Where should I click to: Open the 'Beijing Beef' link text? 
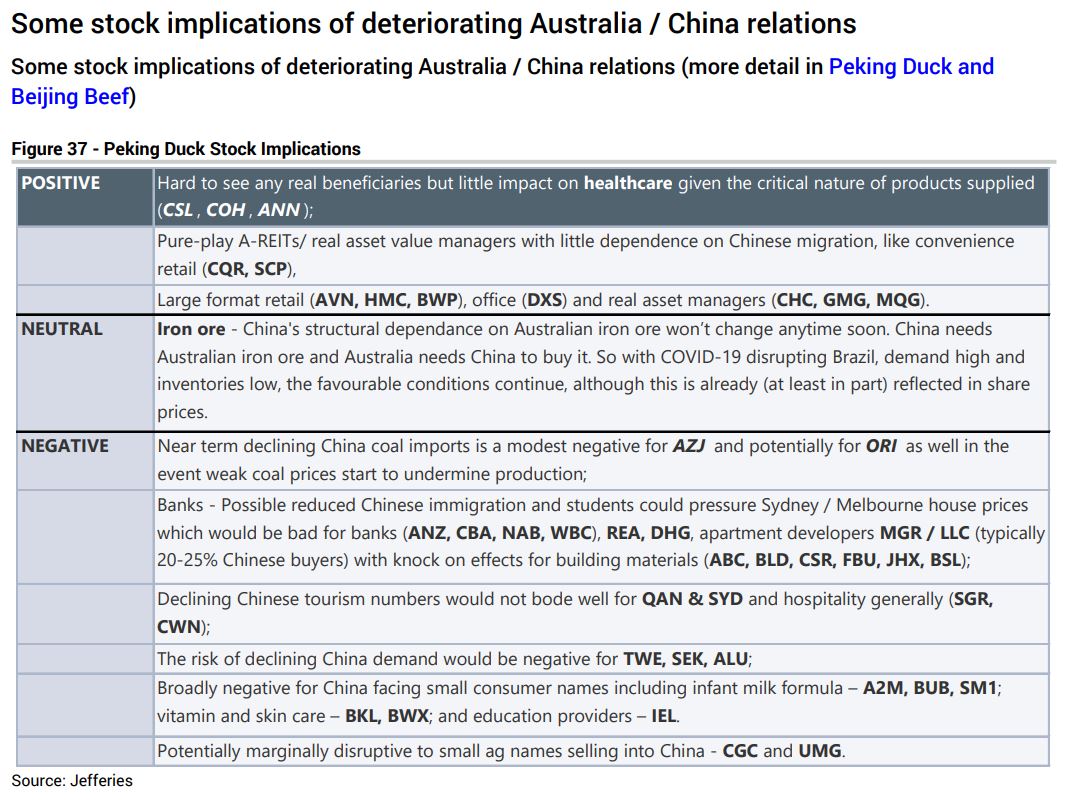tap(70, 97)
